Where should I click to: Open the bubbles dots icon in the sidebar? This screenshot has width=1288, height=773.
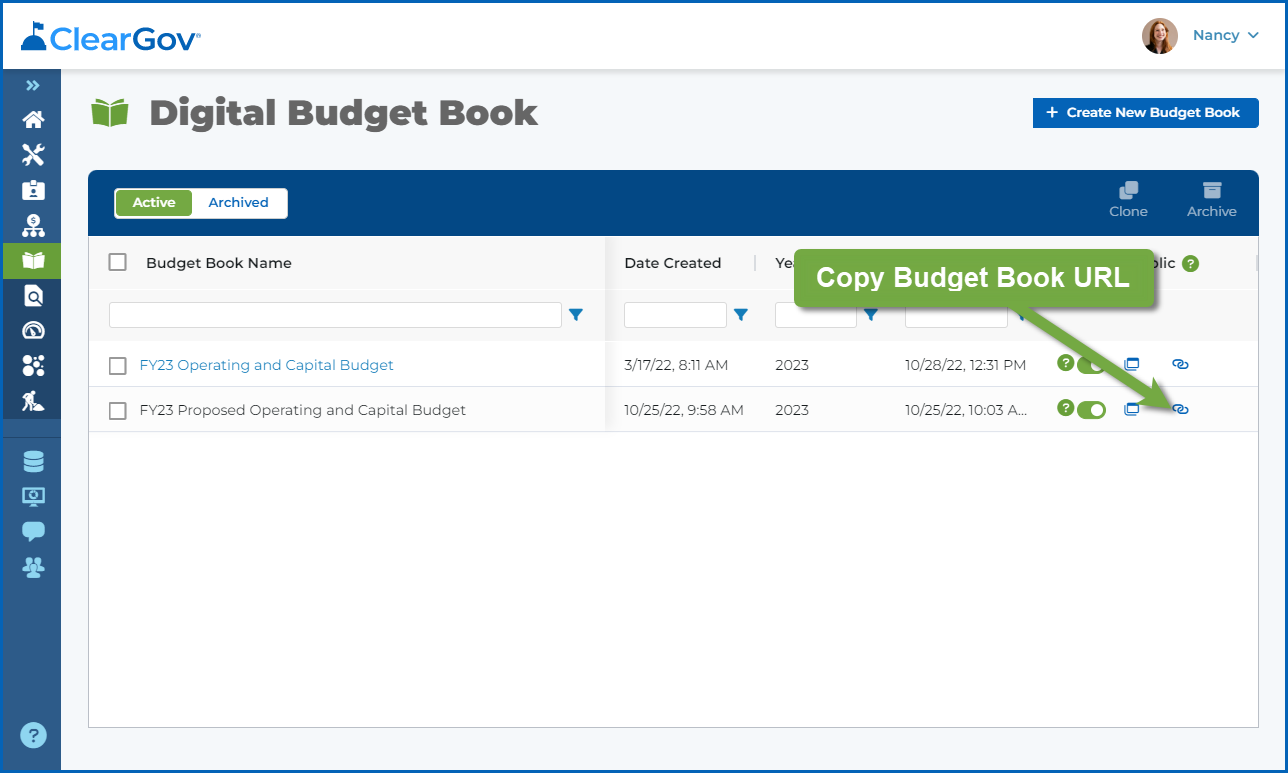pyautogui.click(x=33, y=366)
